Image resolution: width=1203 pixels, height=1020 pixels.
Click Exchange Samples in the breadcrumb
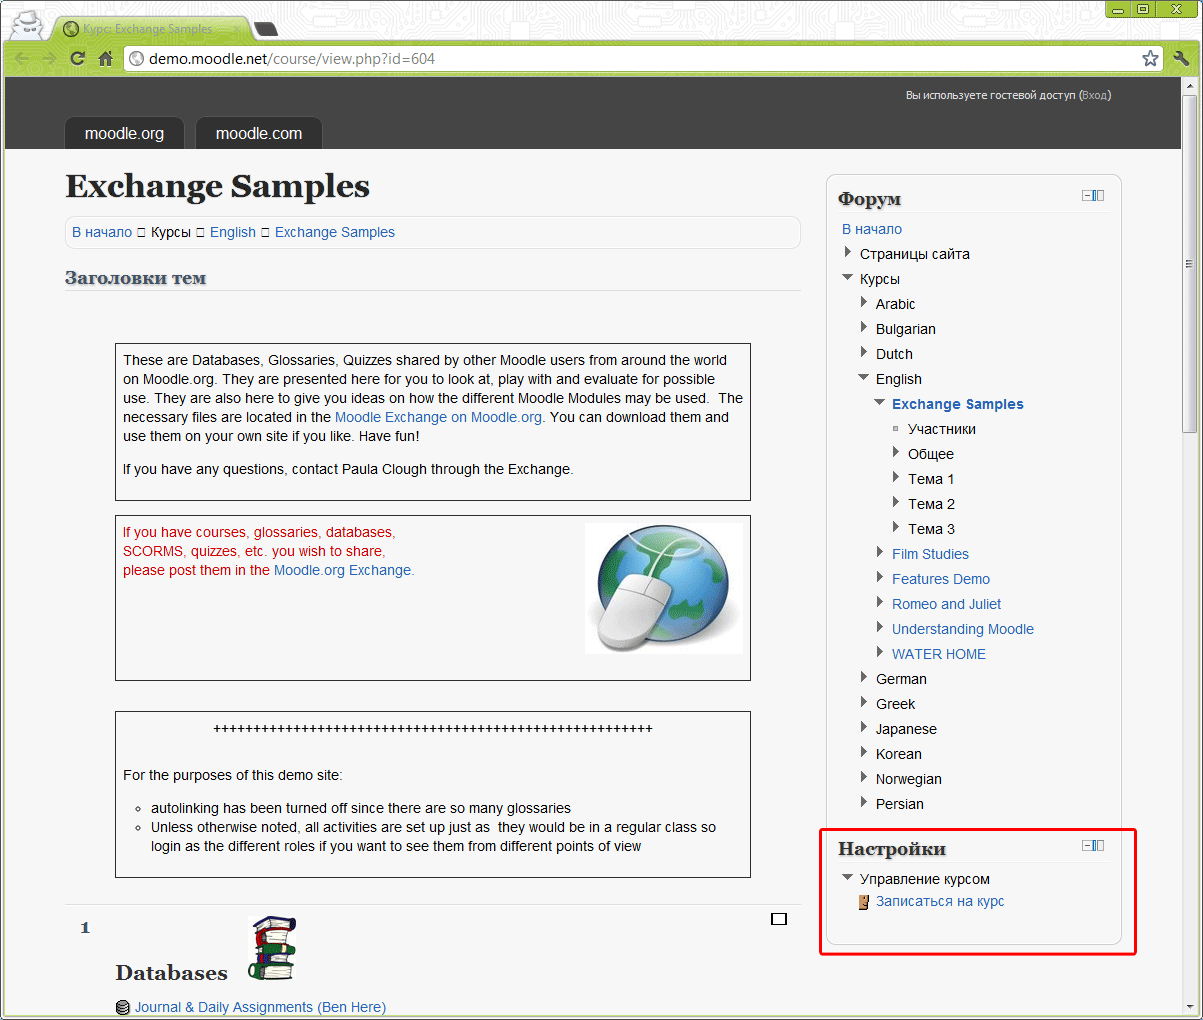[335, 232]
